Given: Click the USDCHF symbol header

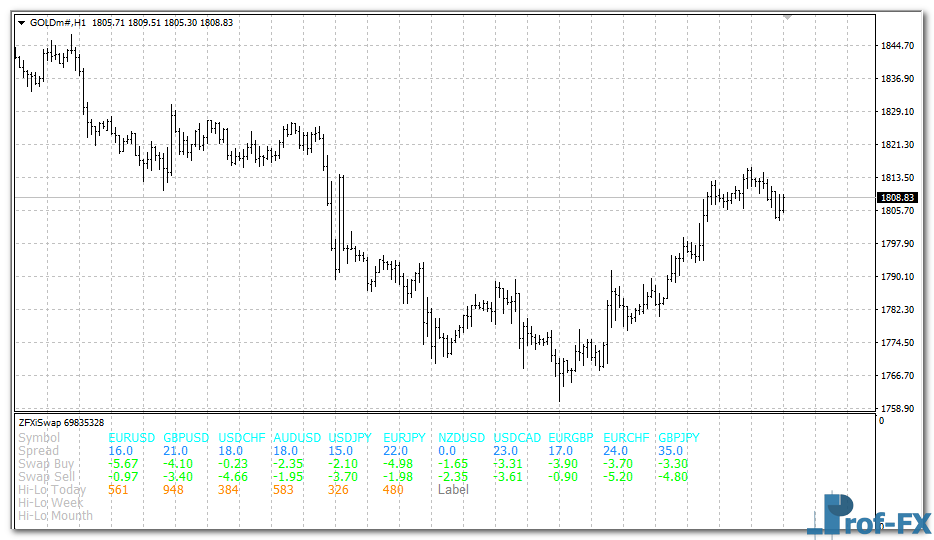Looking at the screenshot, I should [x=241, y=438].
